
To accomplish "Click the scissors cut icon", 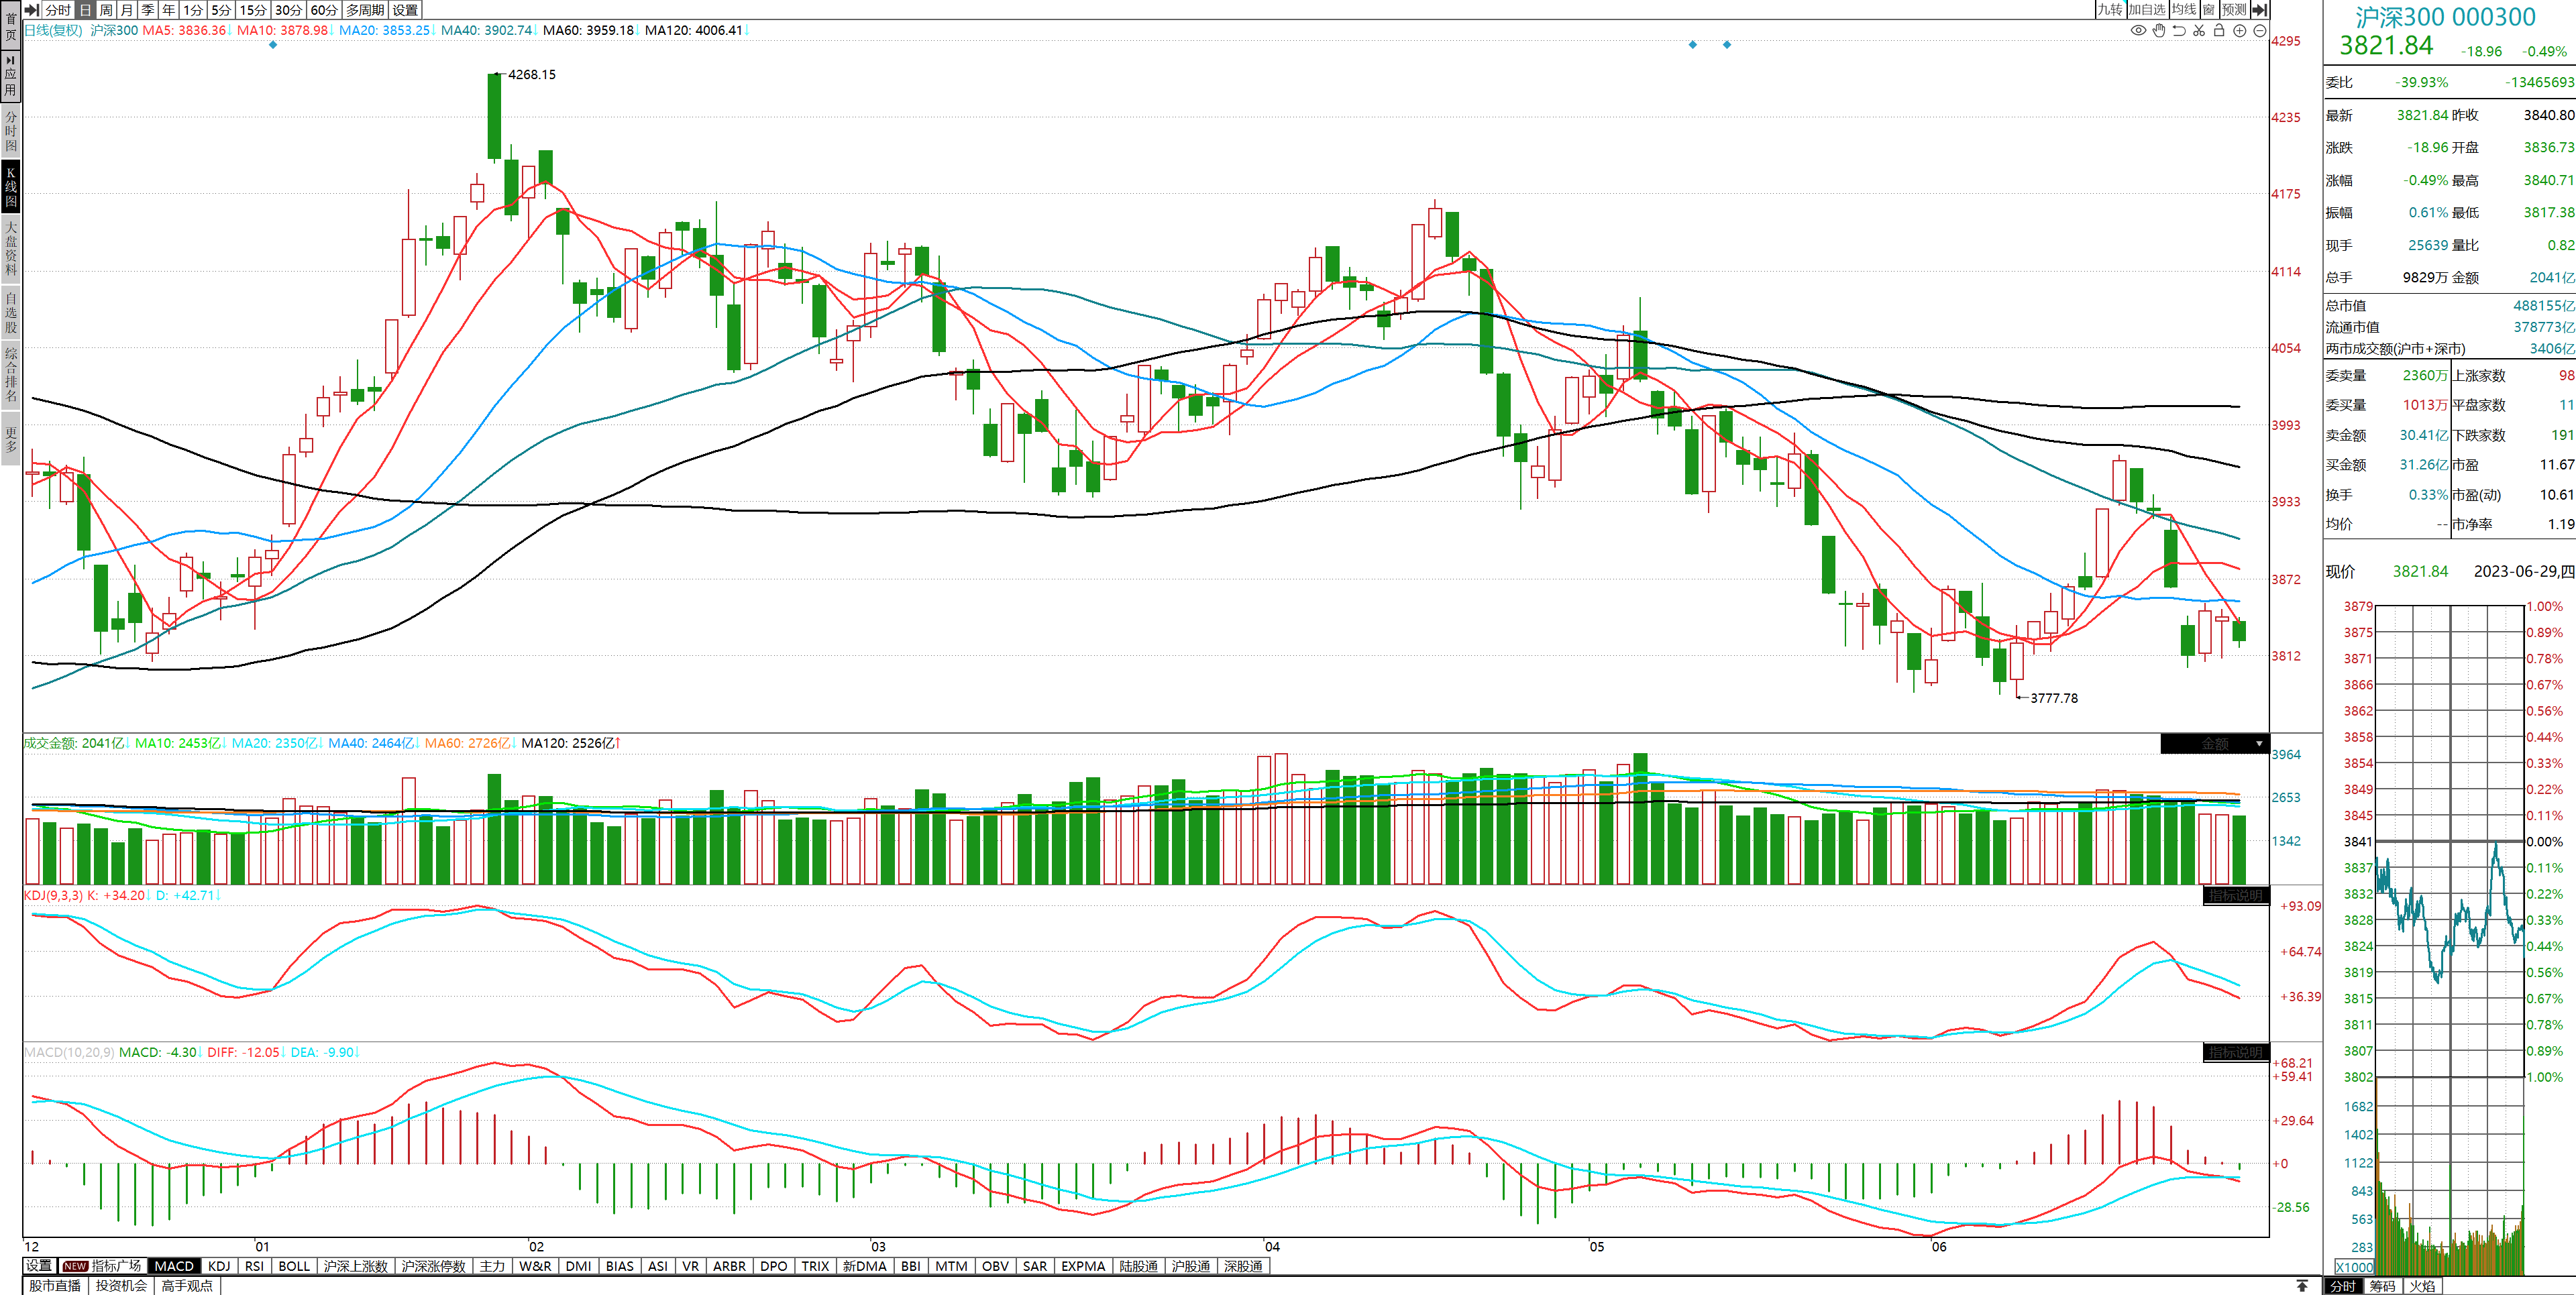I will coord(2199,30).
